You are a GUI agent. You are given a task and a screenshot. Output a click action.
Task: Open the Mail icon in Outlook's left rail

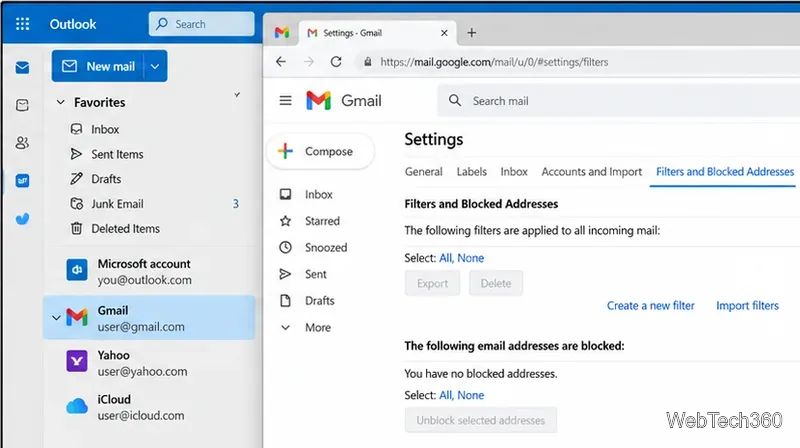22,67
